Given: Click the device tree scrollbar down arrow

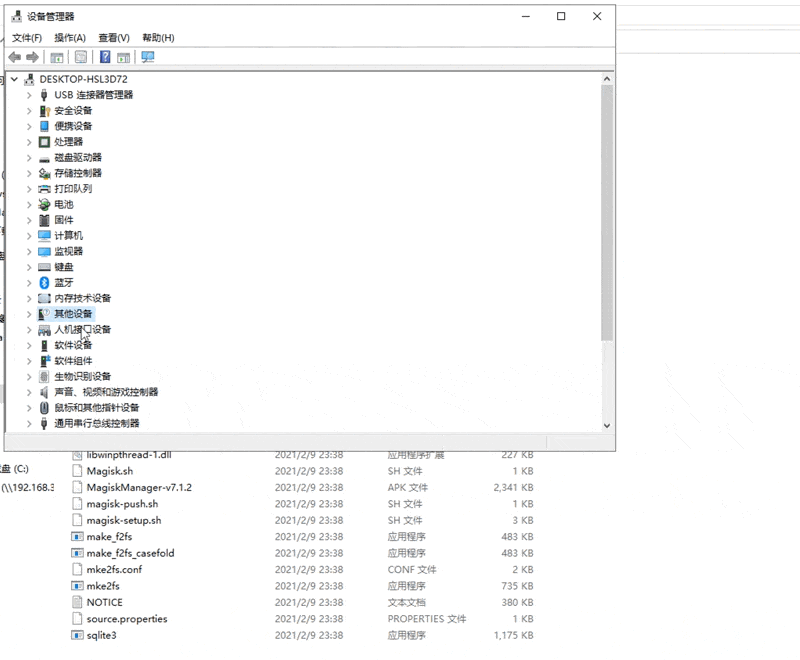Looking at the screenshot, I should [x=607, y=425].
